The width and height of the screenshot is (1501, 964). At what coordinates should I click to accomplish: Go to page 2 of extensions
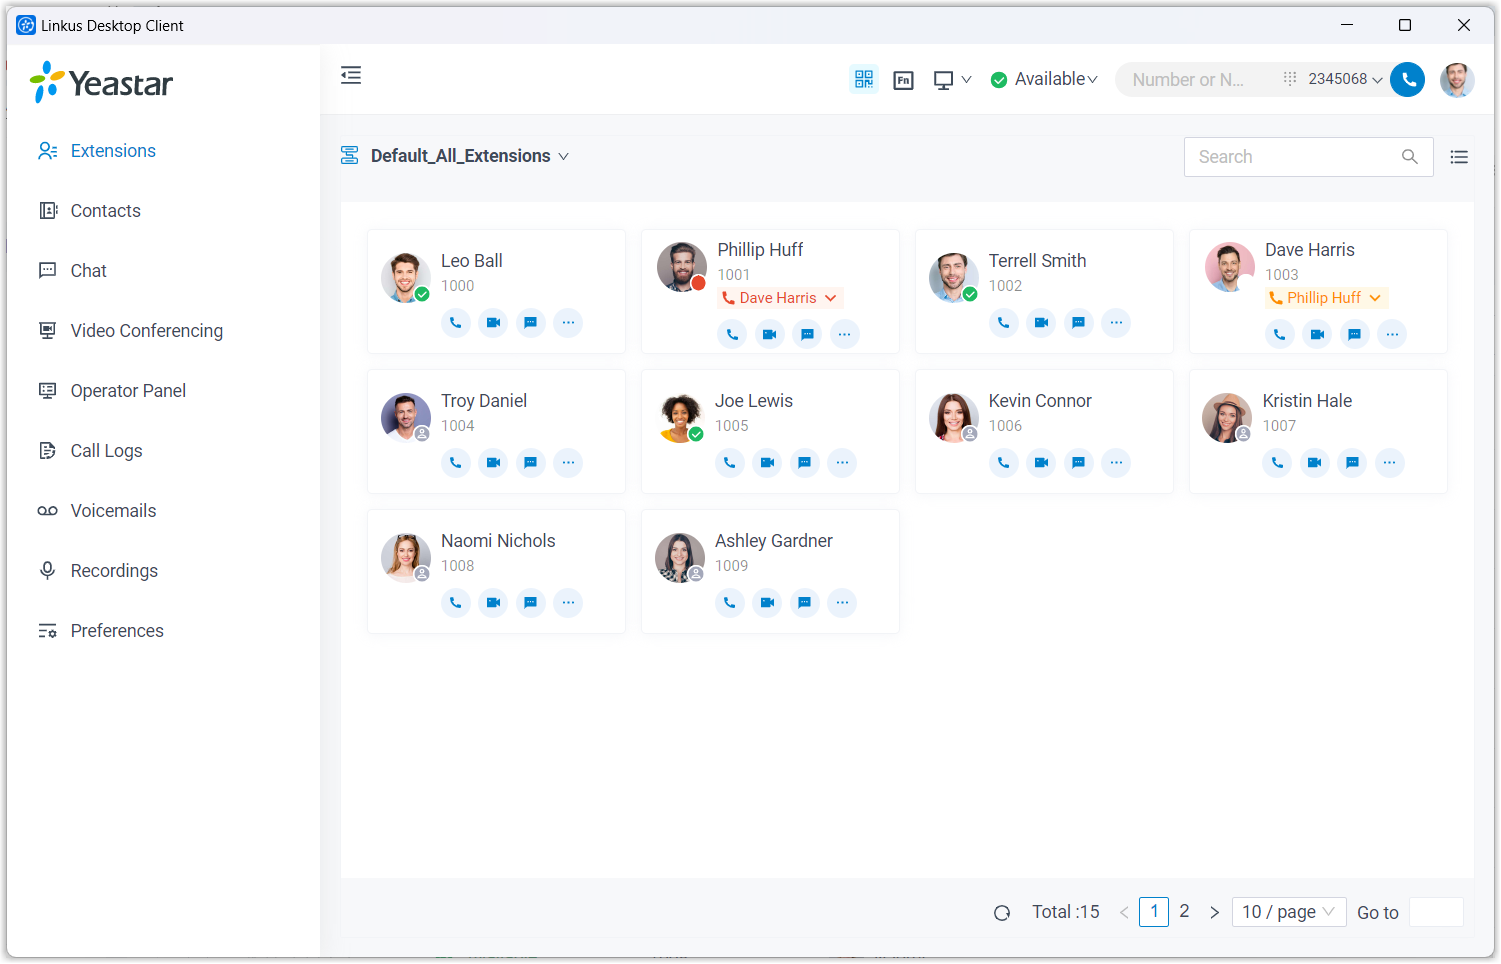pyautogui.click(x=1184, y=911)
